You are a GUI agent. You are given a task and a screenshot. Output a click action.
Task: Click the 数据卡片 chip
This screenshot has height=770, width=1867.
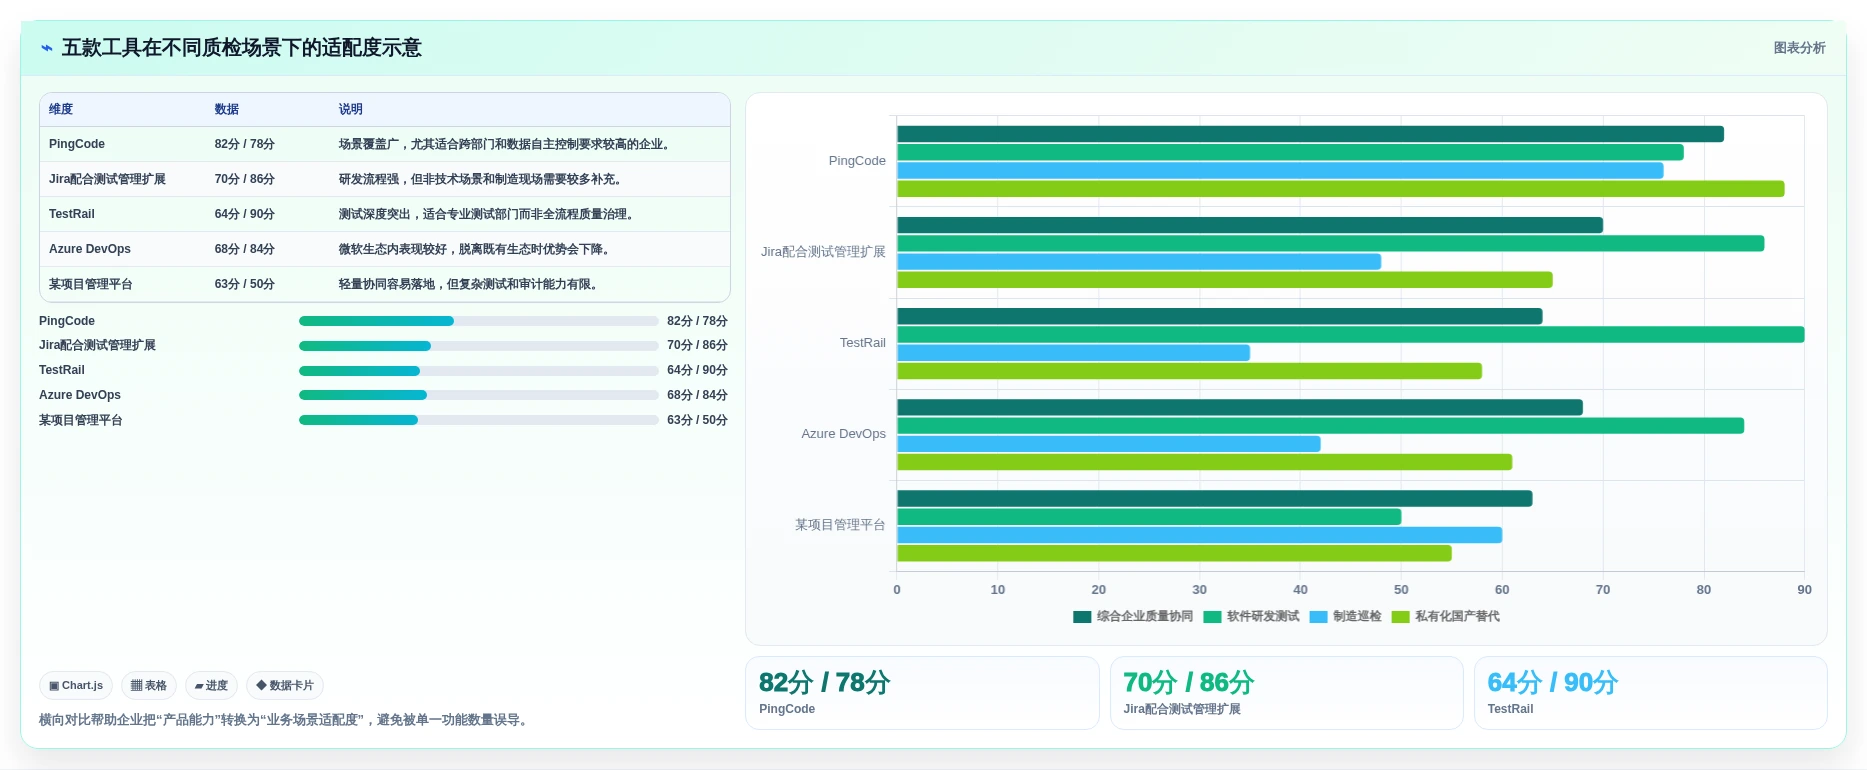[285, 685]
